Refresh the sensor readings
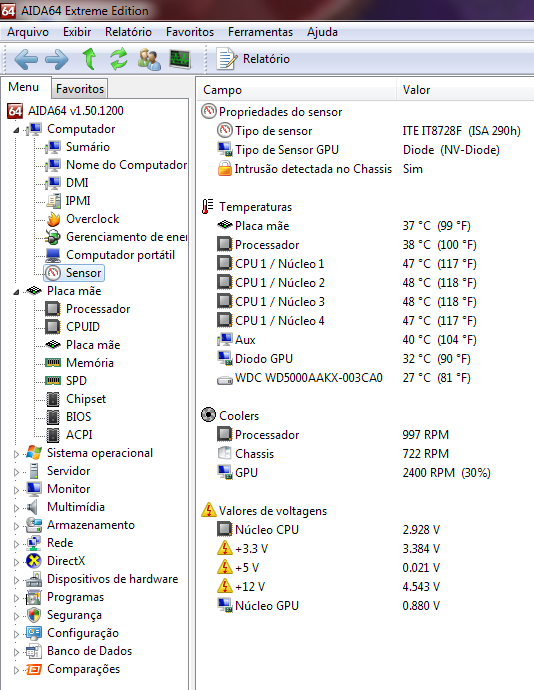The height and width of the screenshot is (690, 534). click(119, 59)
